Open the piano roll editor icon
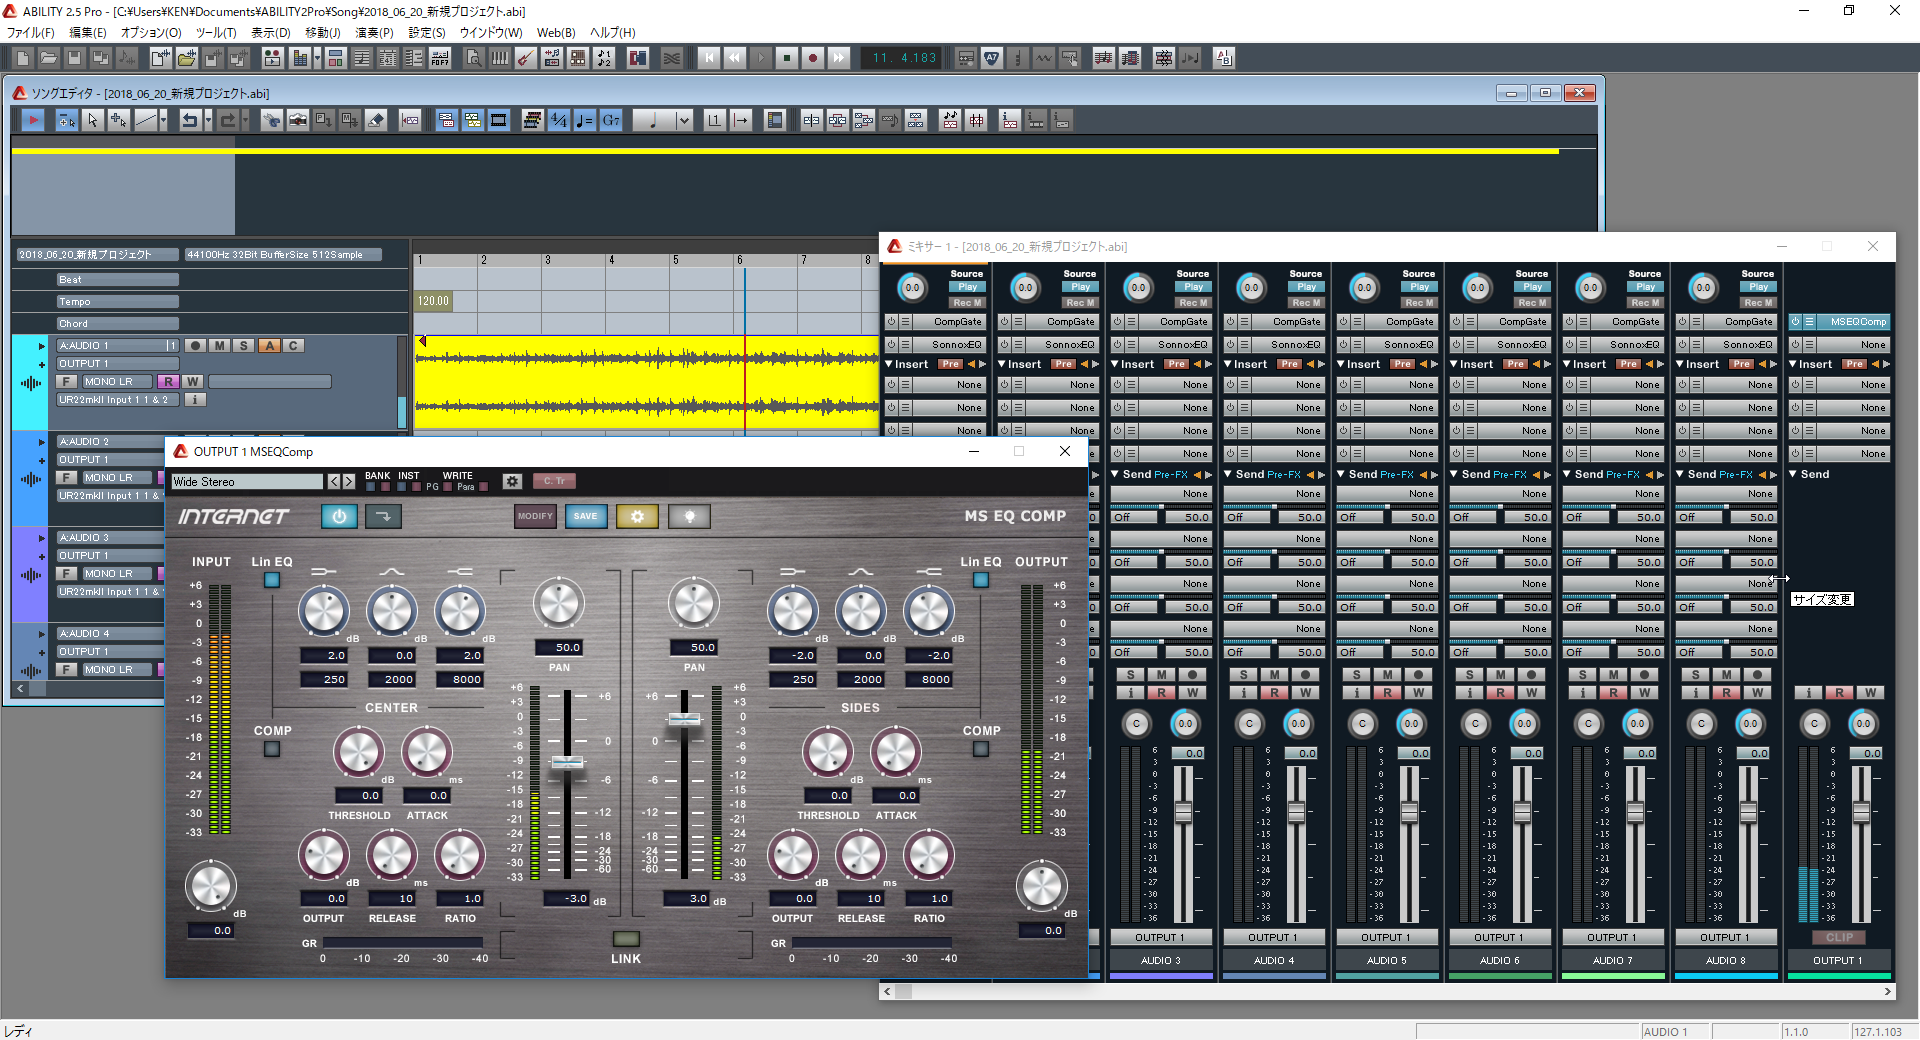The height and width of the screenshot is (1040, 1920). click(499, 58)
